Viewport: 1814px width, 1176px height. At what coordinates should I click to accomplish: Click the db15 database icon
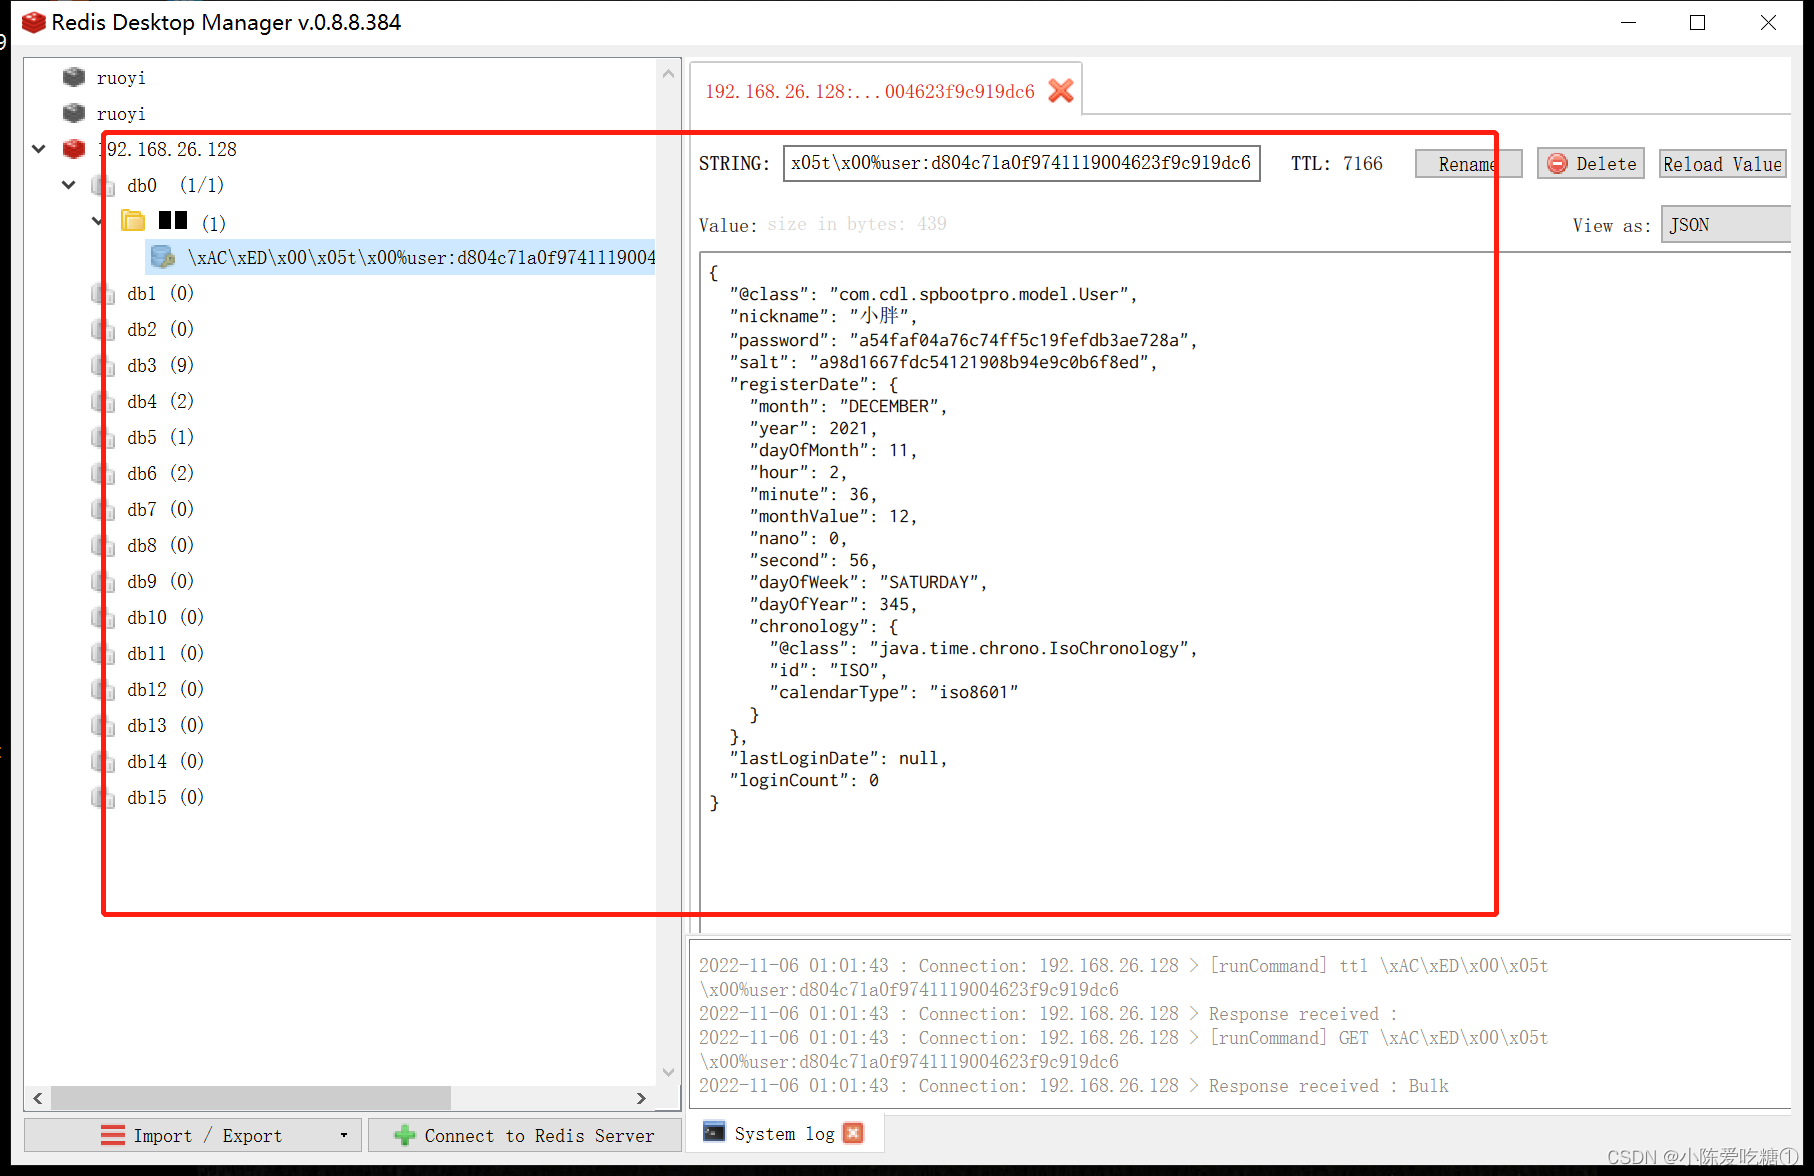(x=102, y=797)
